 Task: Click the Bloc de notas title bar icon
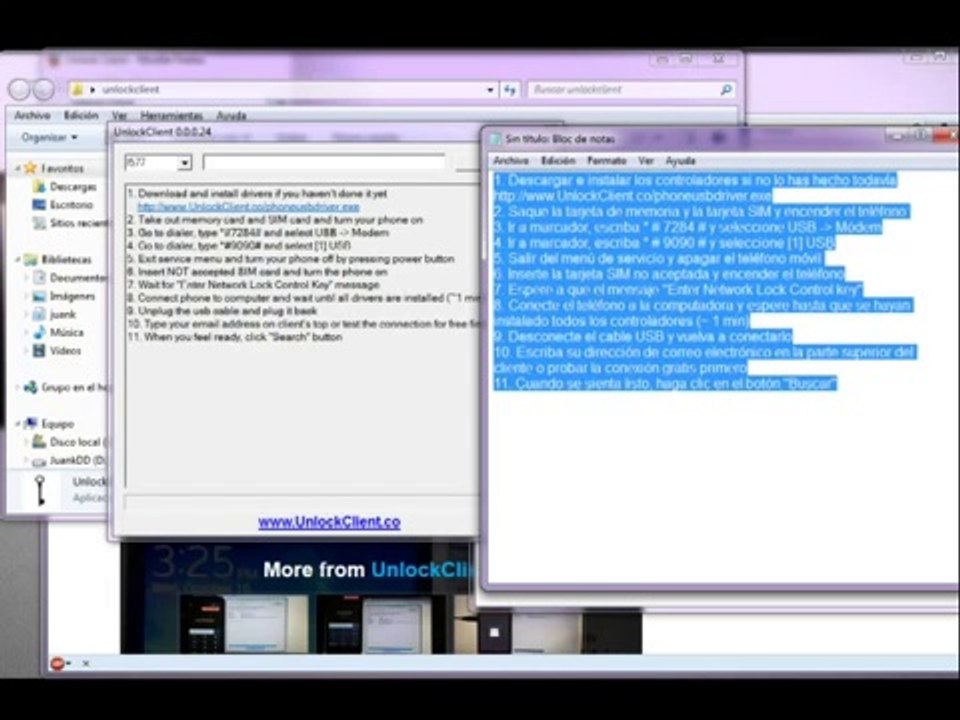pyautogui.click(x=495, y=139)
